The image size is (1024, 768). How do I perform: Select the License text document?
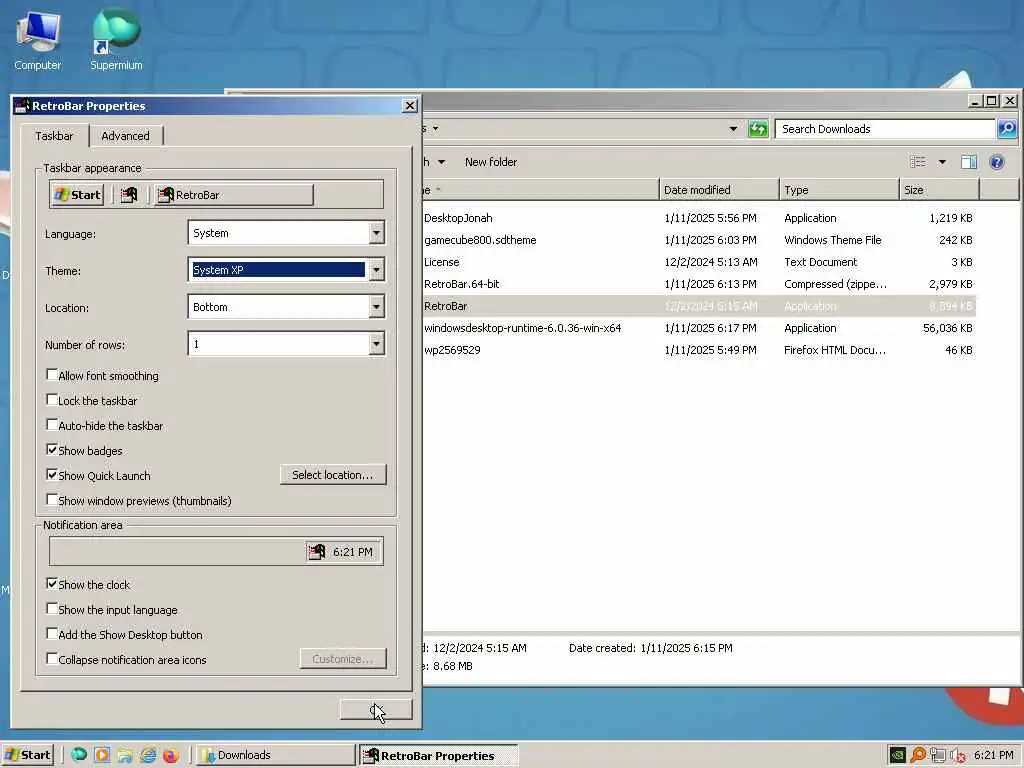(x=441, y=262)
